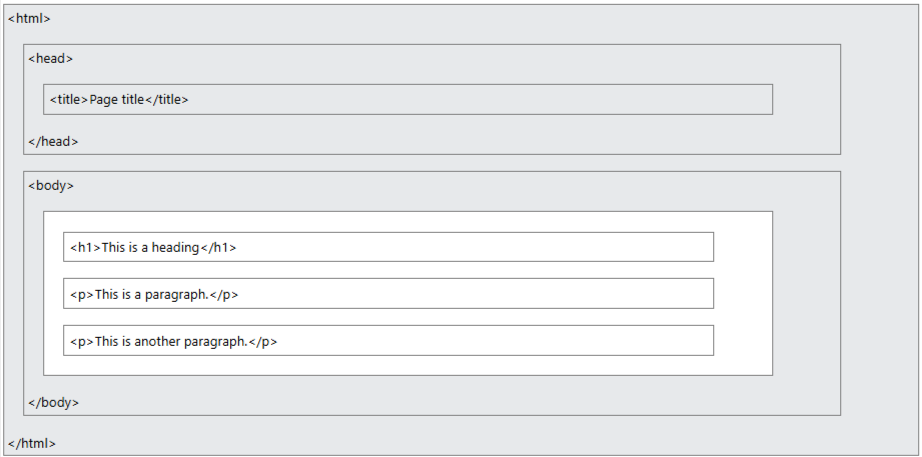Image resolution: width=922 pixels, height=457 pixels.
Task: Click the opening <title> tag
Action: point(69,100)
